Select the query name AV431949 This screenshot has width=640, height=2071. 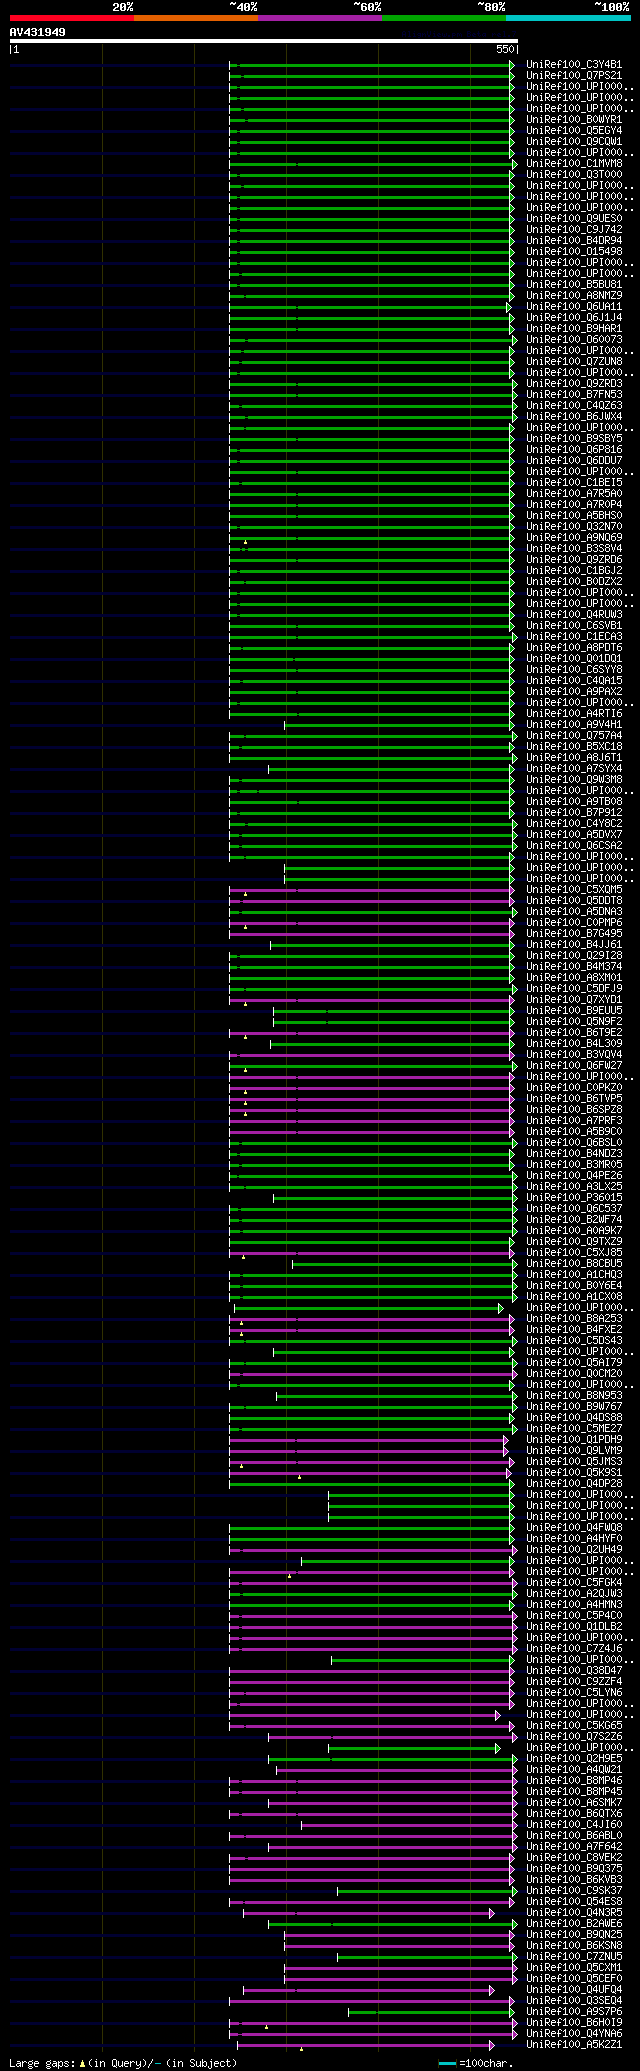click(38, 32)
